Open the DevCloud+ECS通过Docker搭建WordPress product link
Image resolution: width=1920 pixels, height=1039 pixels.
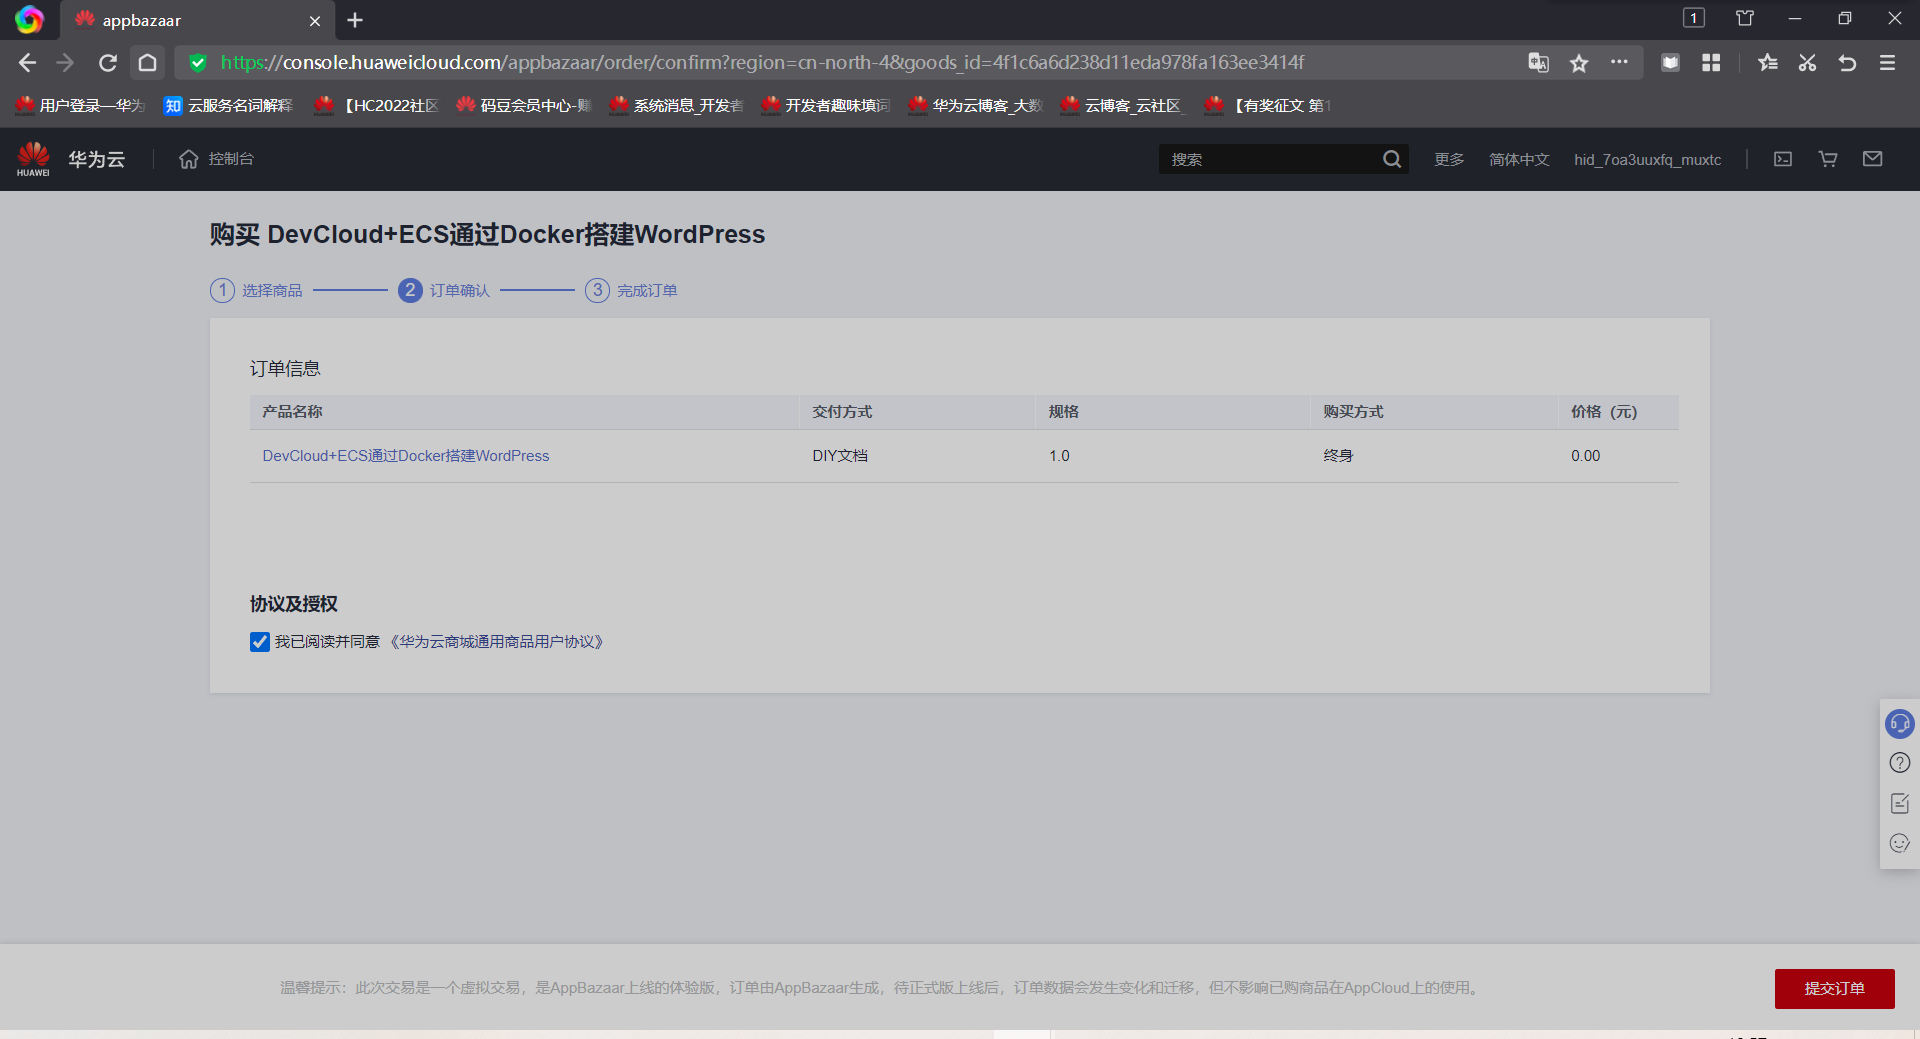click(x=406, y=456)
